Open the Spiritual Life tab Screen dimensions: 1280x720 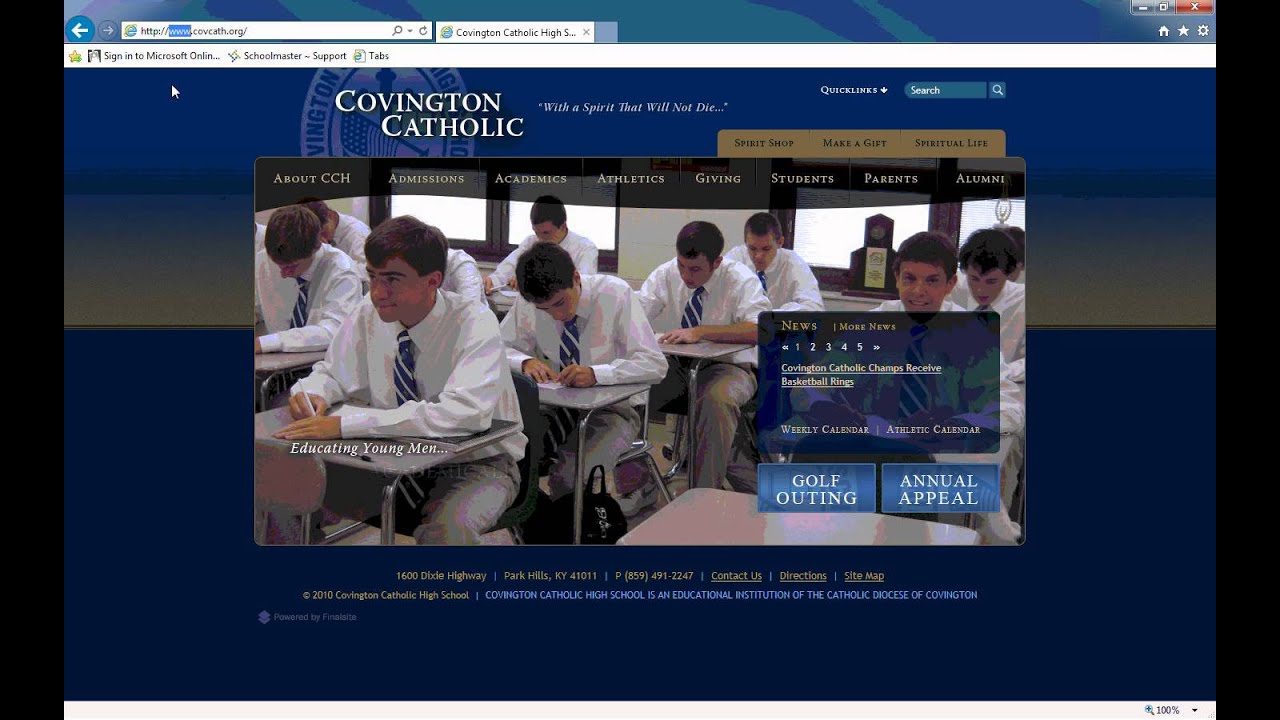[x=951, y=143]
